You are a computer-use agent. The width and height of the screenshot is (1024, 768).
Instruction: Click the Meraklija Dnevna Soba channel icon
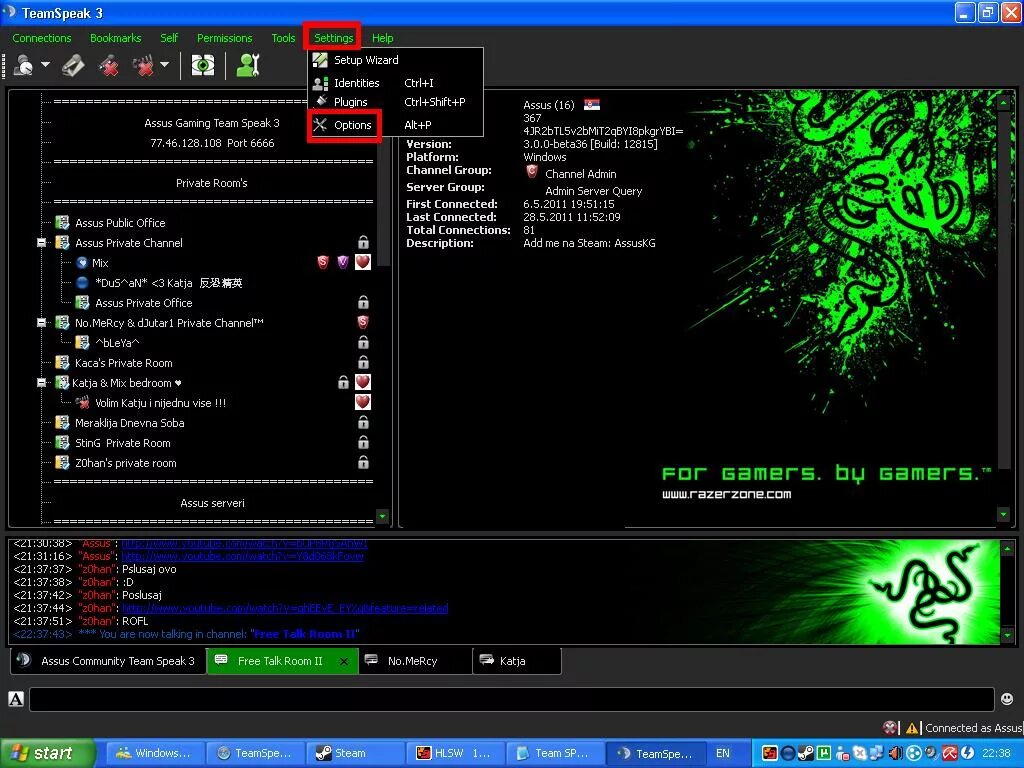(63, 423)
